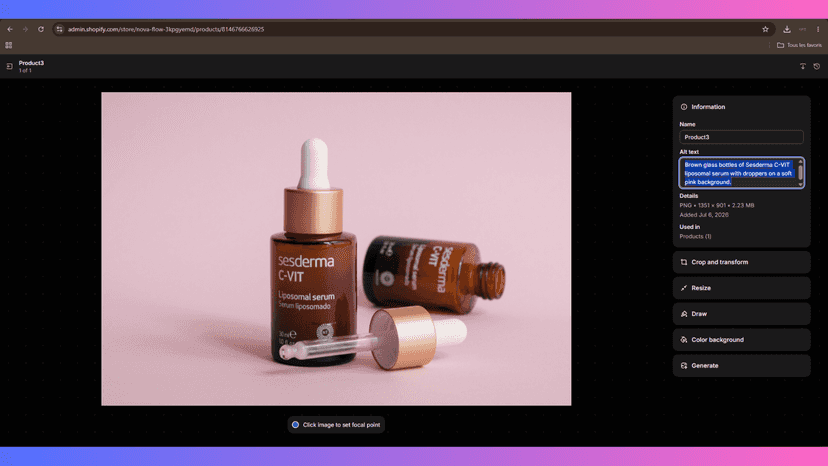Click the Name field containing Product3
This screenshot has width=828, height=466.
click(741, 137)
